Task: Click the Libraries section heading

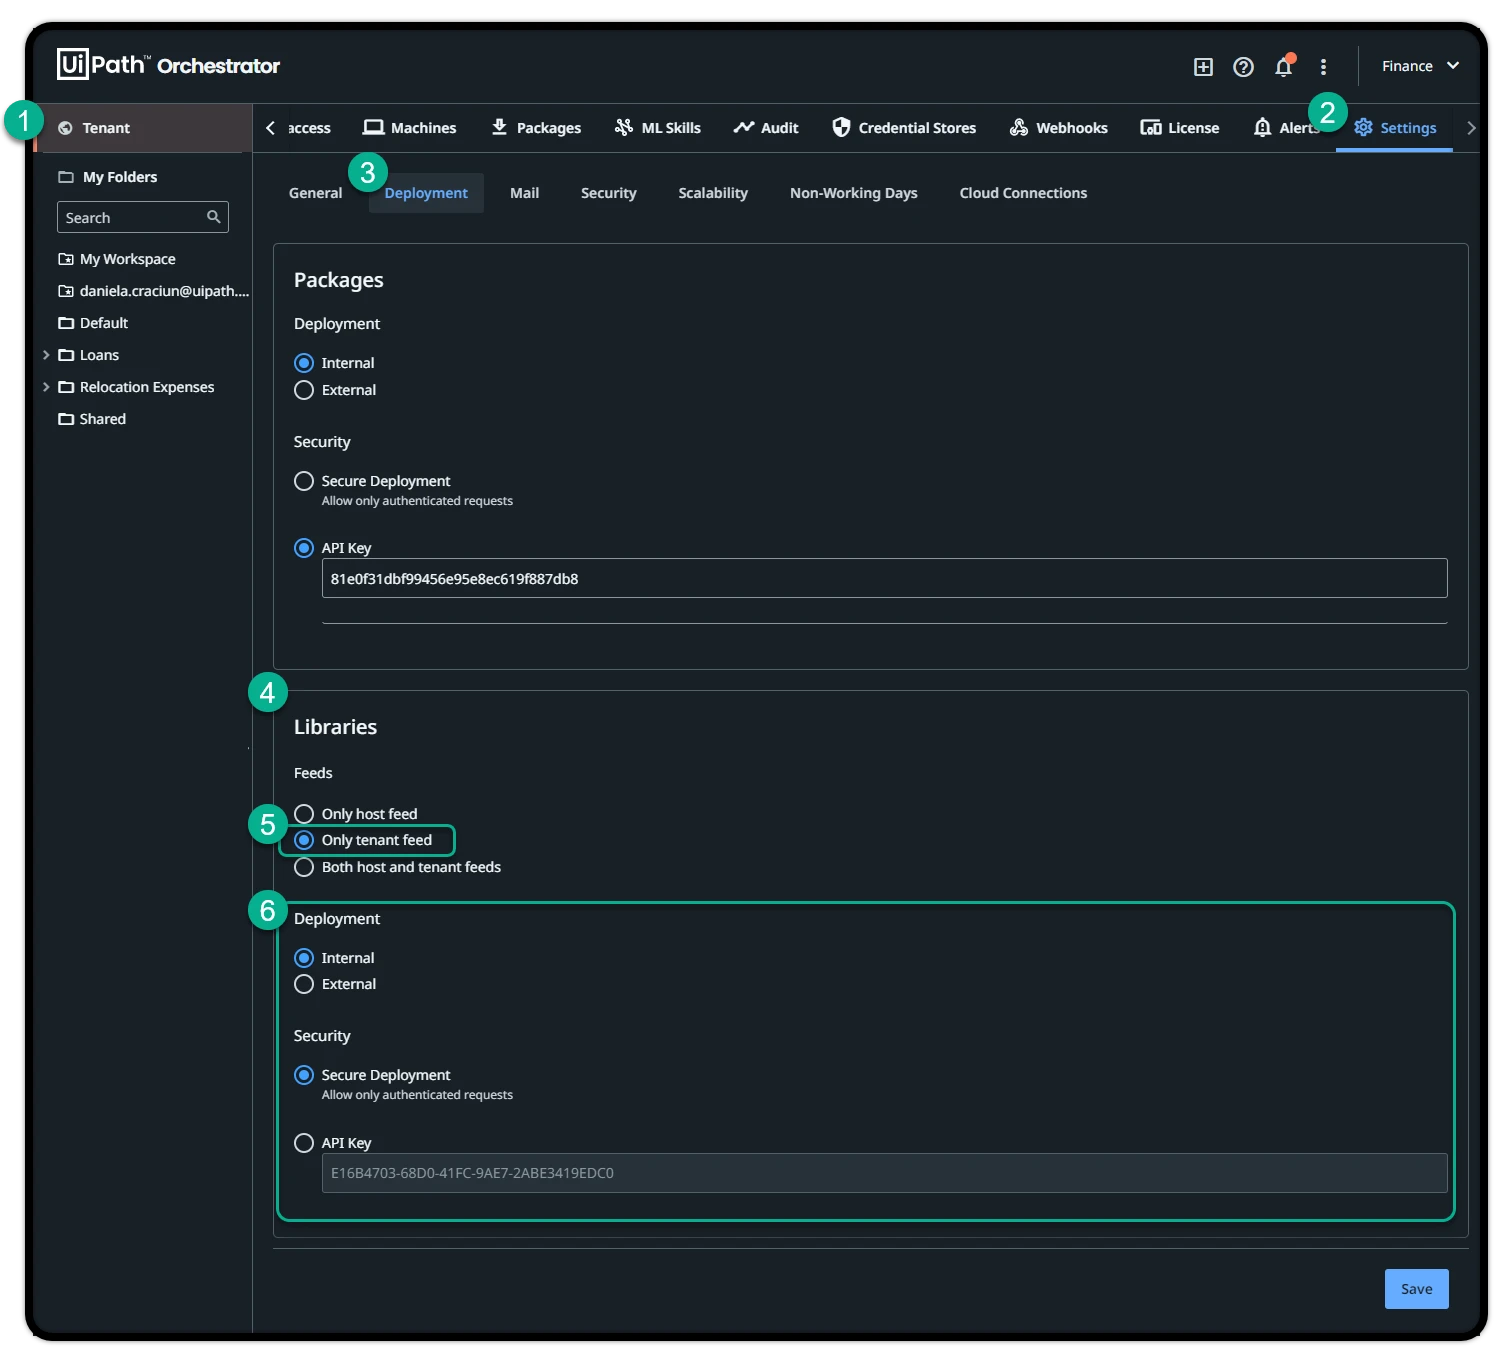Action: [336, 727]
